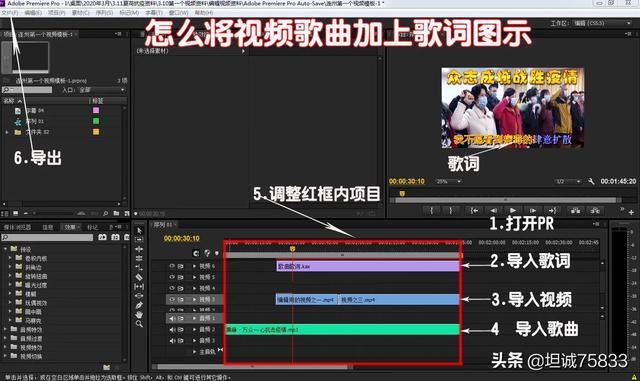Open the Edit menu

(x=33, y=13)
